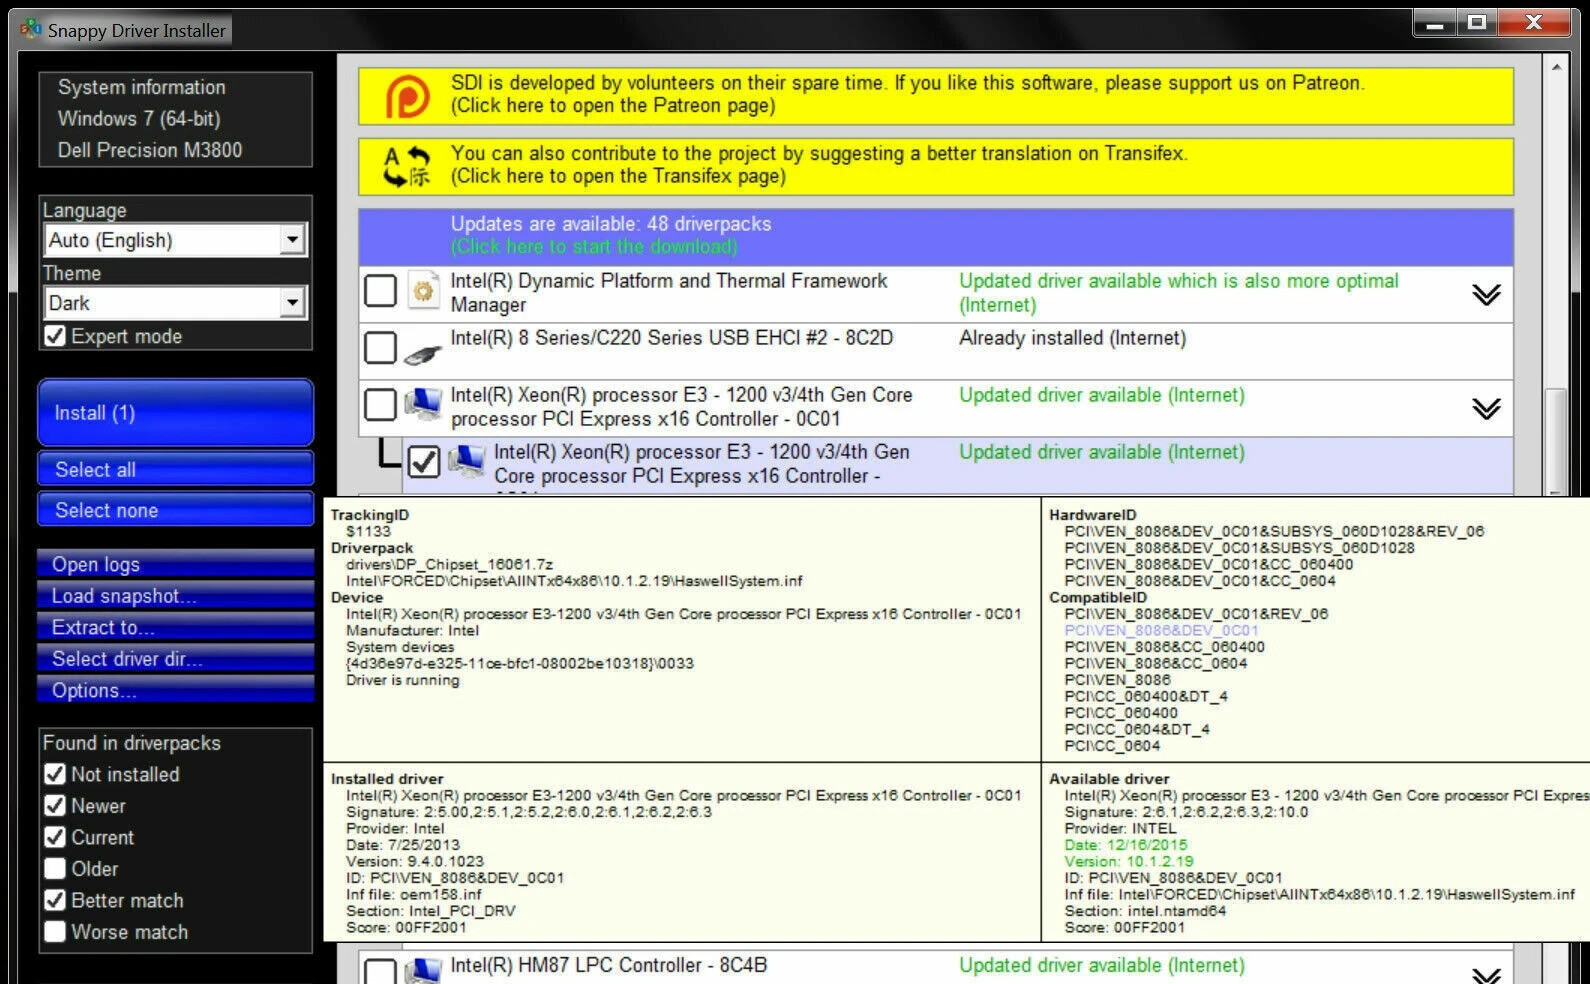
Task: Click the System information panel
Action: [176, 119]
